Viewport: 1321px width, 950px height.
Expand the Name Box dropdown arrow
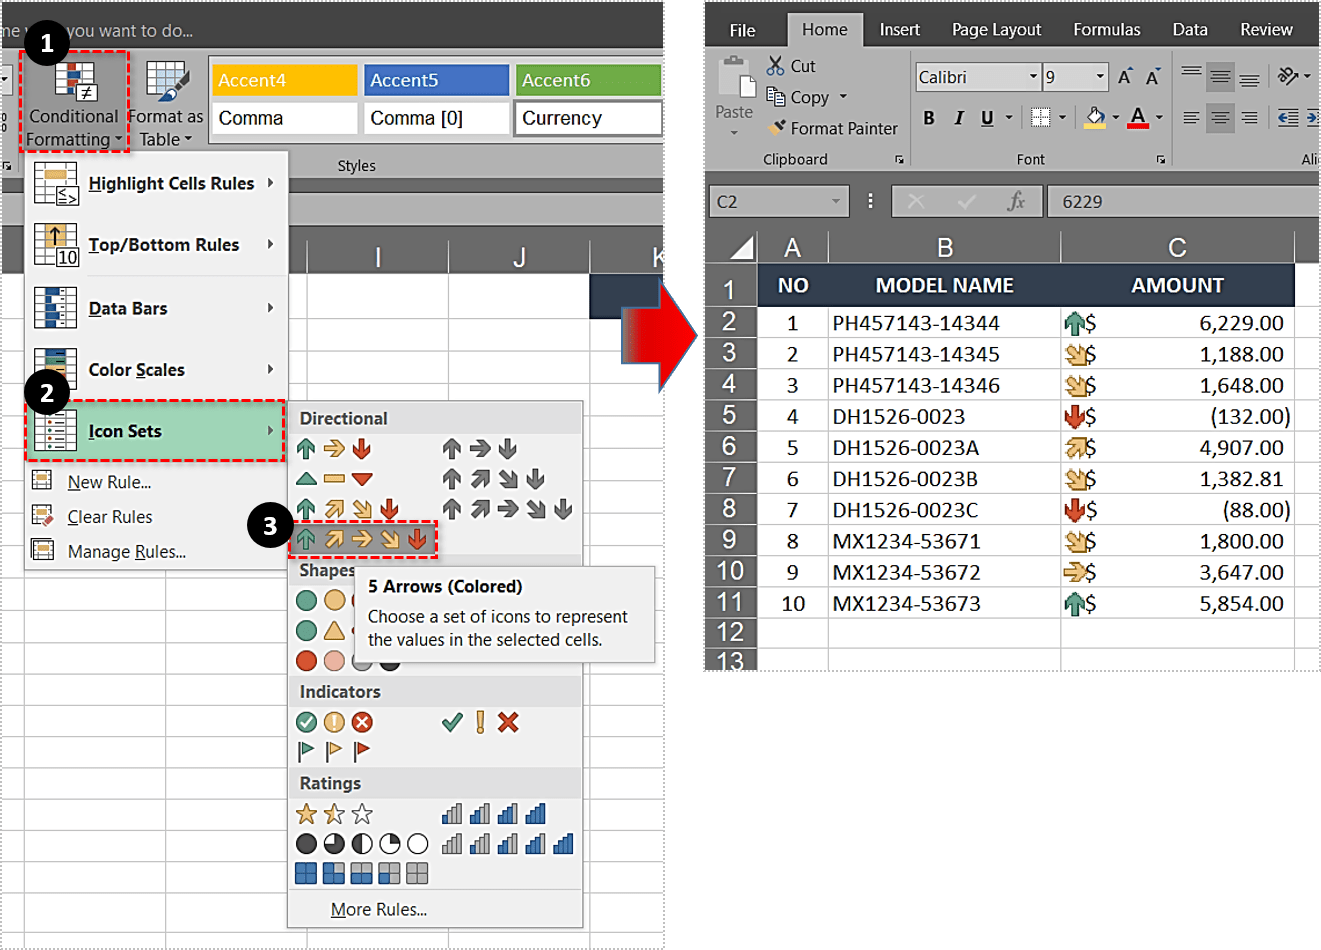[x=836, y=202]
